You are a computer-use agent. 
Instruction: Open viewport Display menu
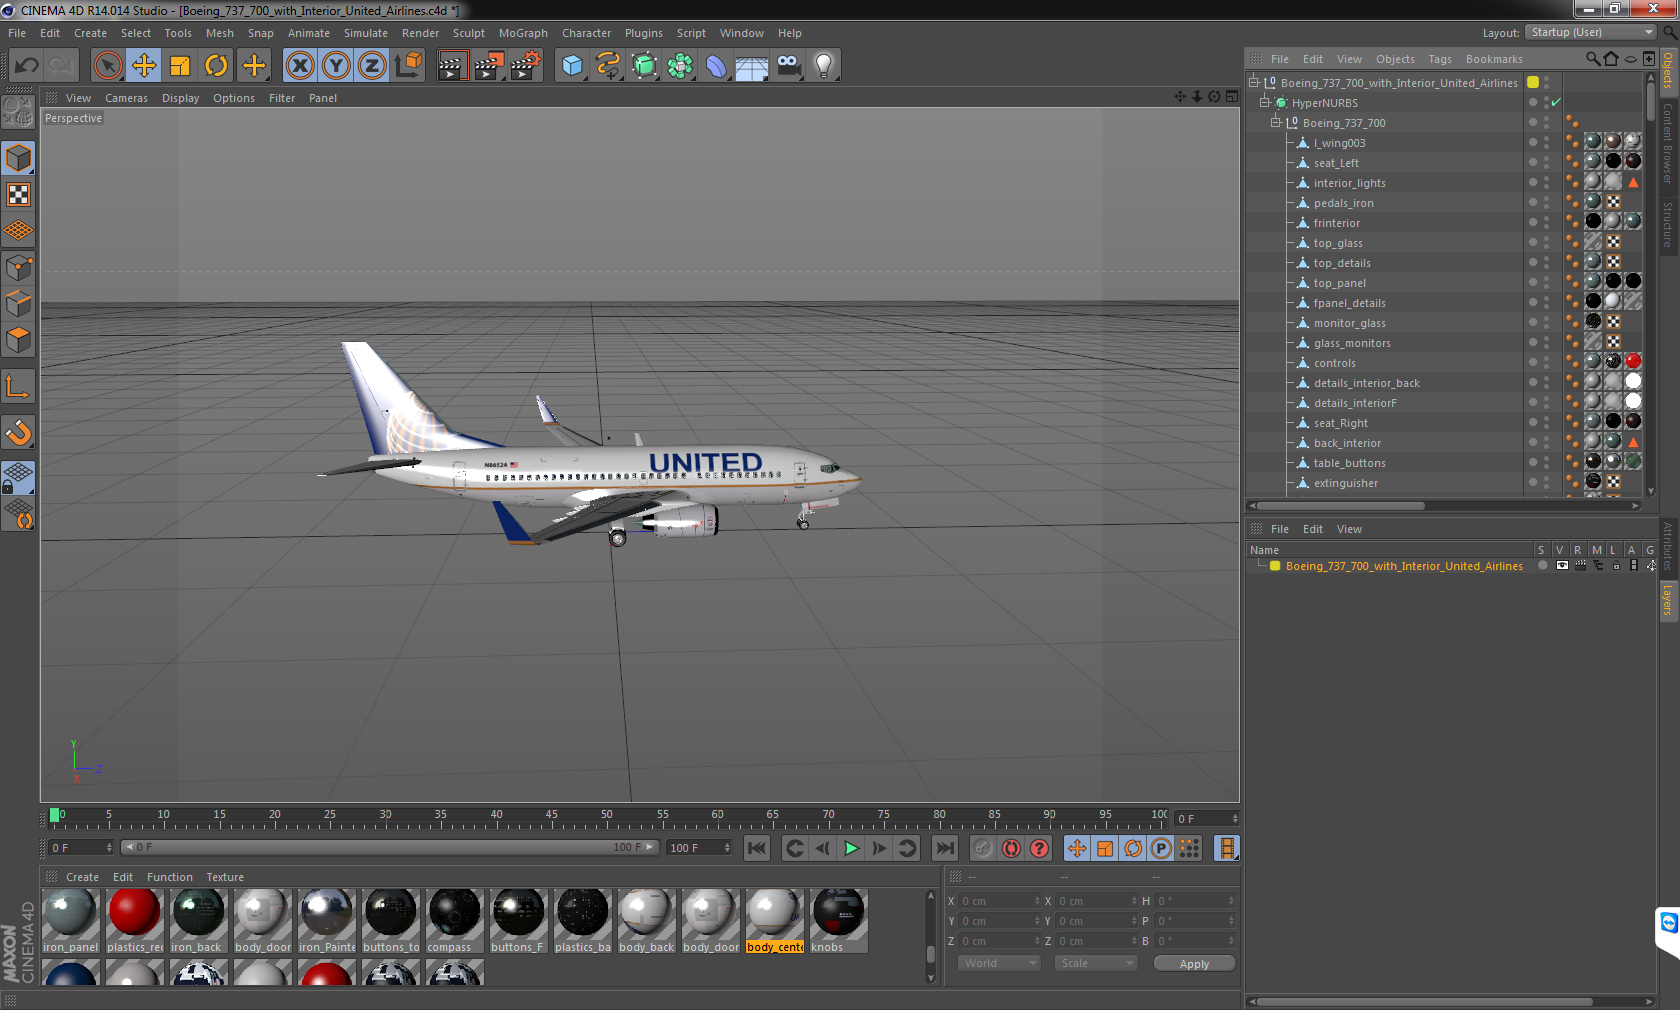click(x=180, y=98)
